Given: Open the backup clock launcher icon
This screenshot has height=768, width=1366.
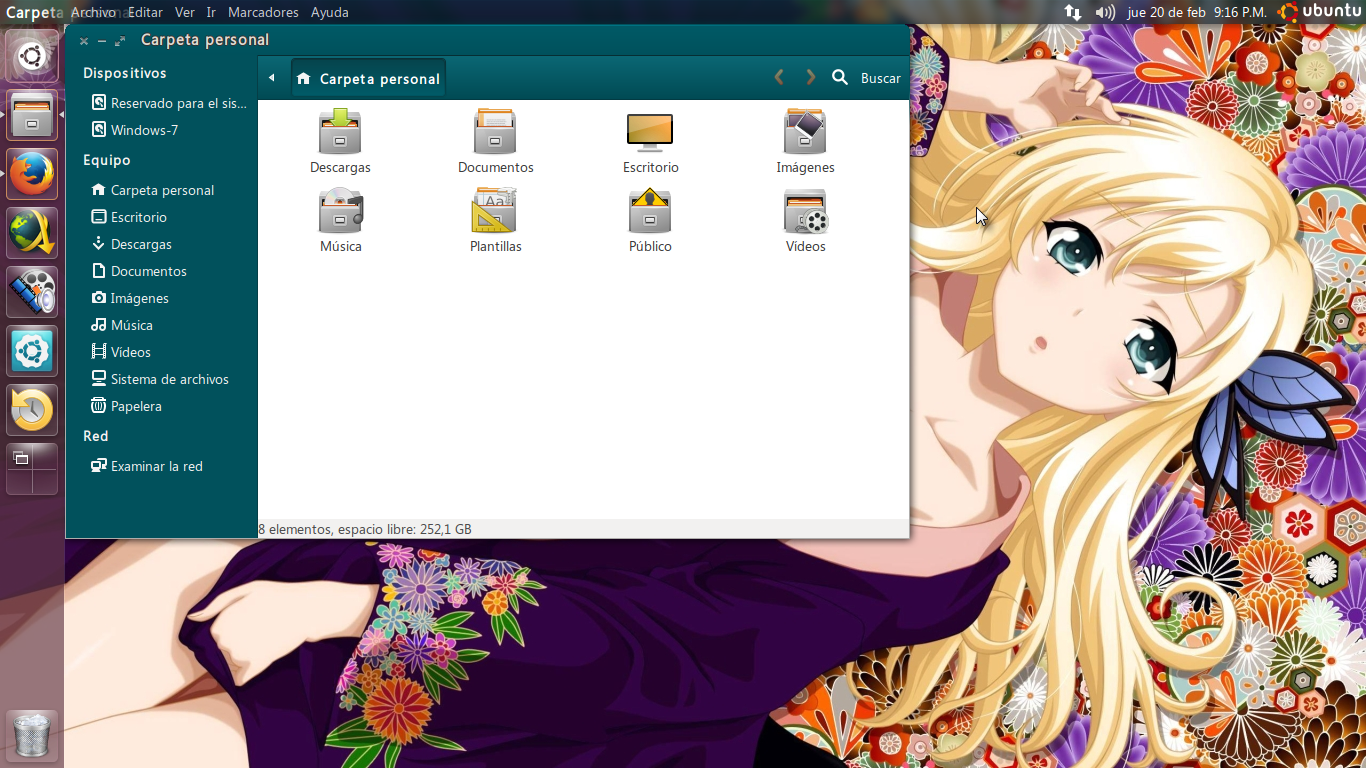Looking at the screenshot, I should coord(32,410).
